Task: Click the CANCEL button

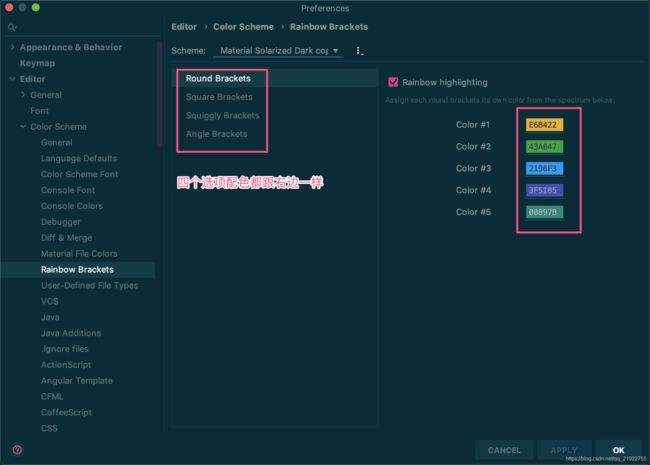Action: 504,450
